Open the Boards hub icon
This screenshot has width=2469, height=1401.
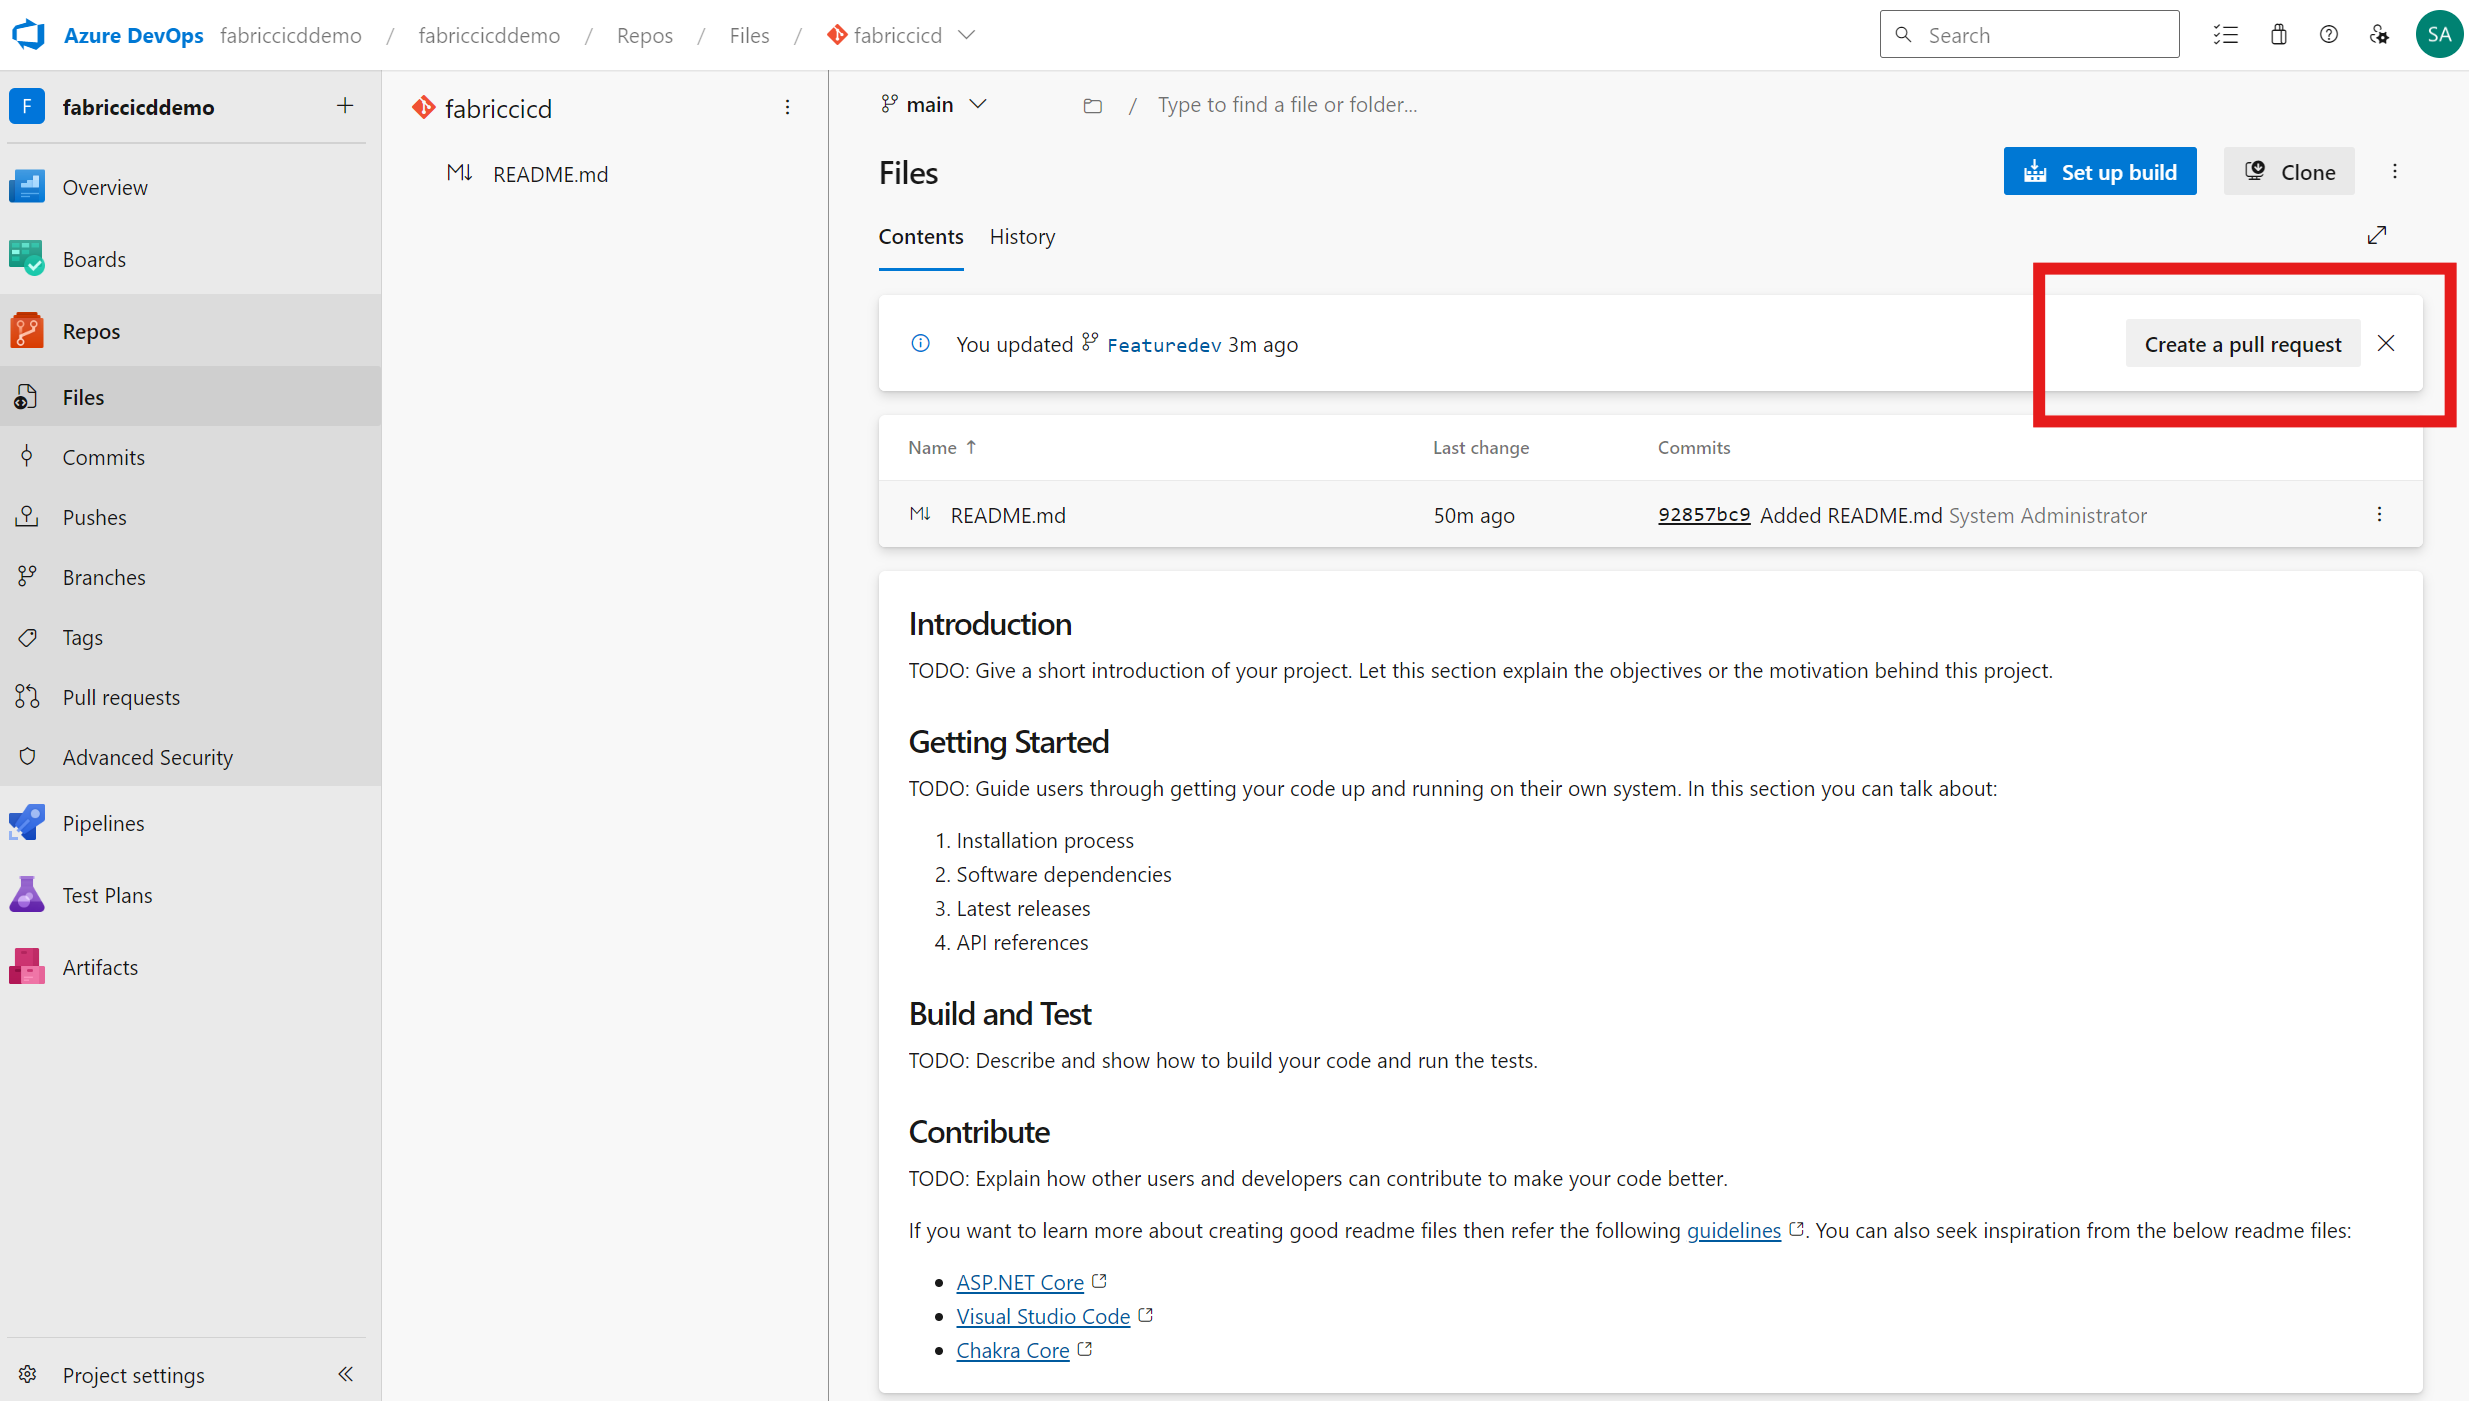pyautogui.click(x=27, y=259)
